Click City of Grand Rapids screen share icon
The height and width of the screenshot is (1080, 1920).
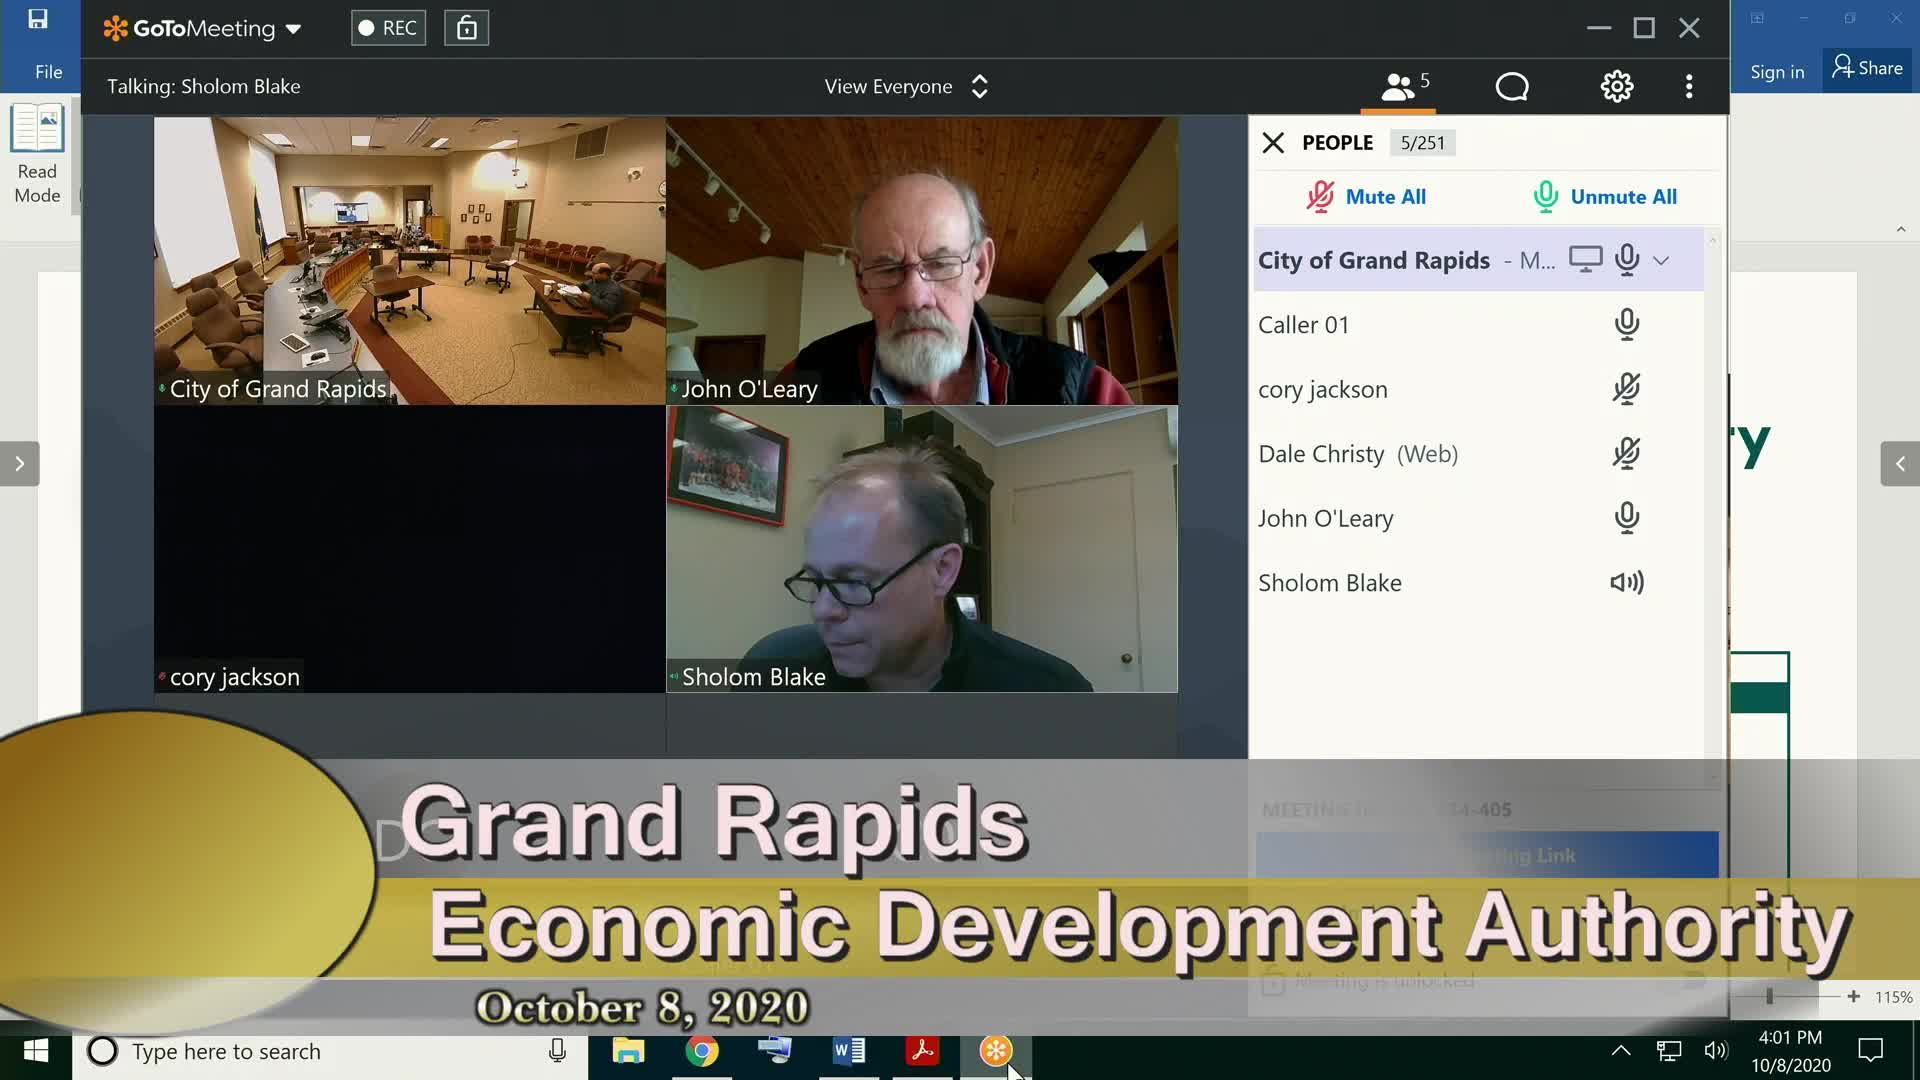1585,260
